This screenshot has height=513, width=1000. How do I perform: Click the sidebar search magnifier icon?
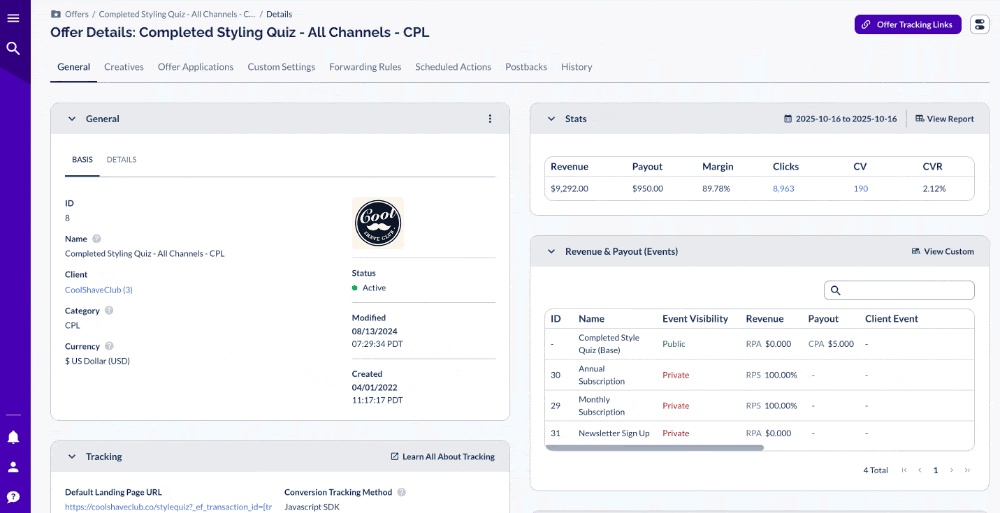click(x=13, y=48)
